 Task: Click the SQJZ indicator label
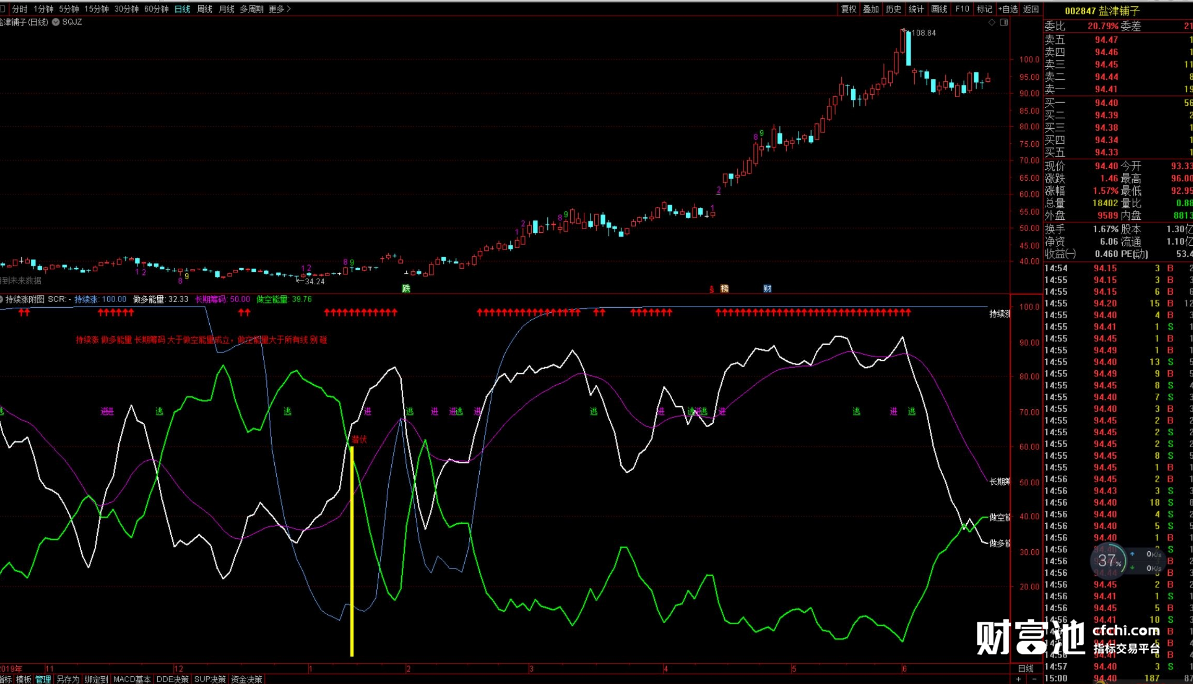(x=72, y=22)
